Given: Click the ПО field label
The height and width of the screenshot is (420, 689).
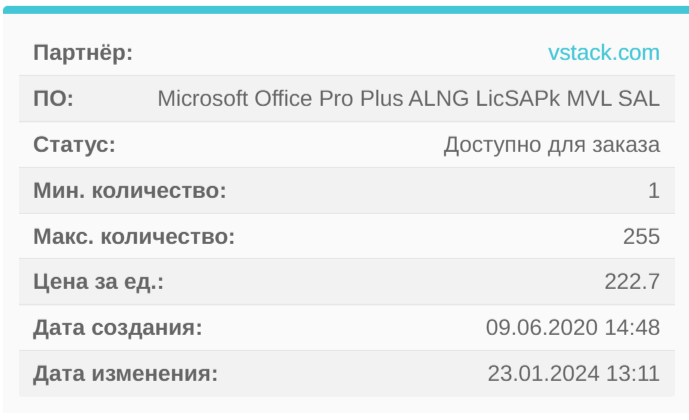Looking at the screenshot, I should 54,99.
